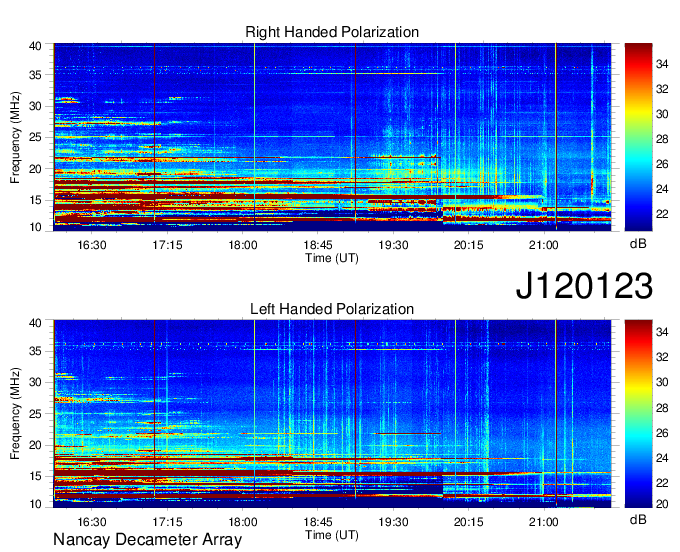
Task: Click 32 dB mark on Right Handed colorbar
Action: click(662, 89)
